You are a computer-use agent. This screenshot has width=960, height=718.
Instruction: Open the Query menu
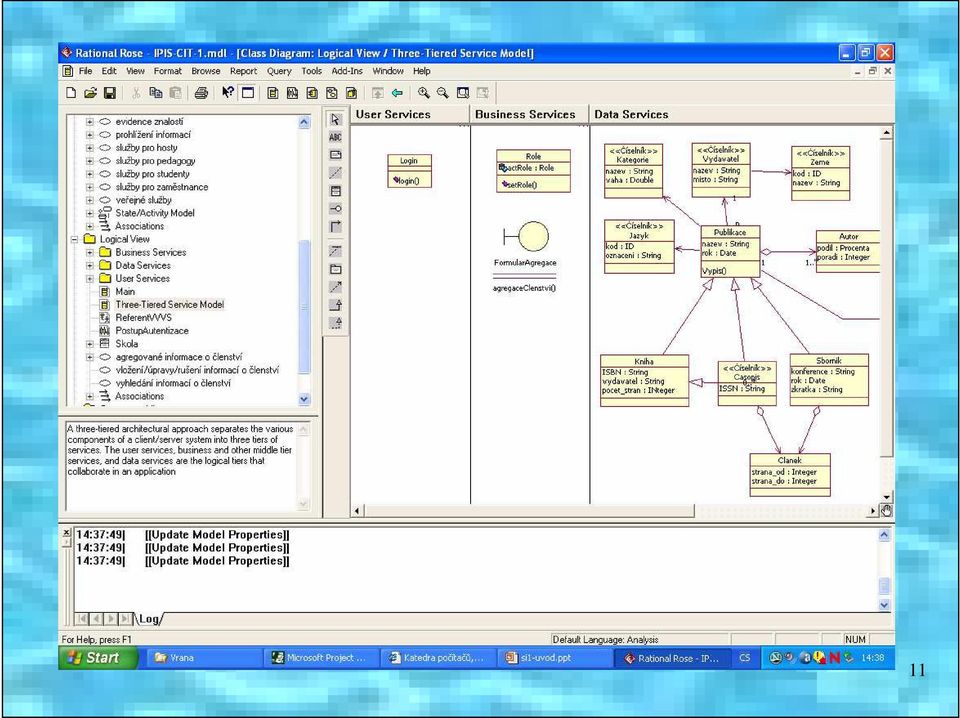[x=279, y=71]
